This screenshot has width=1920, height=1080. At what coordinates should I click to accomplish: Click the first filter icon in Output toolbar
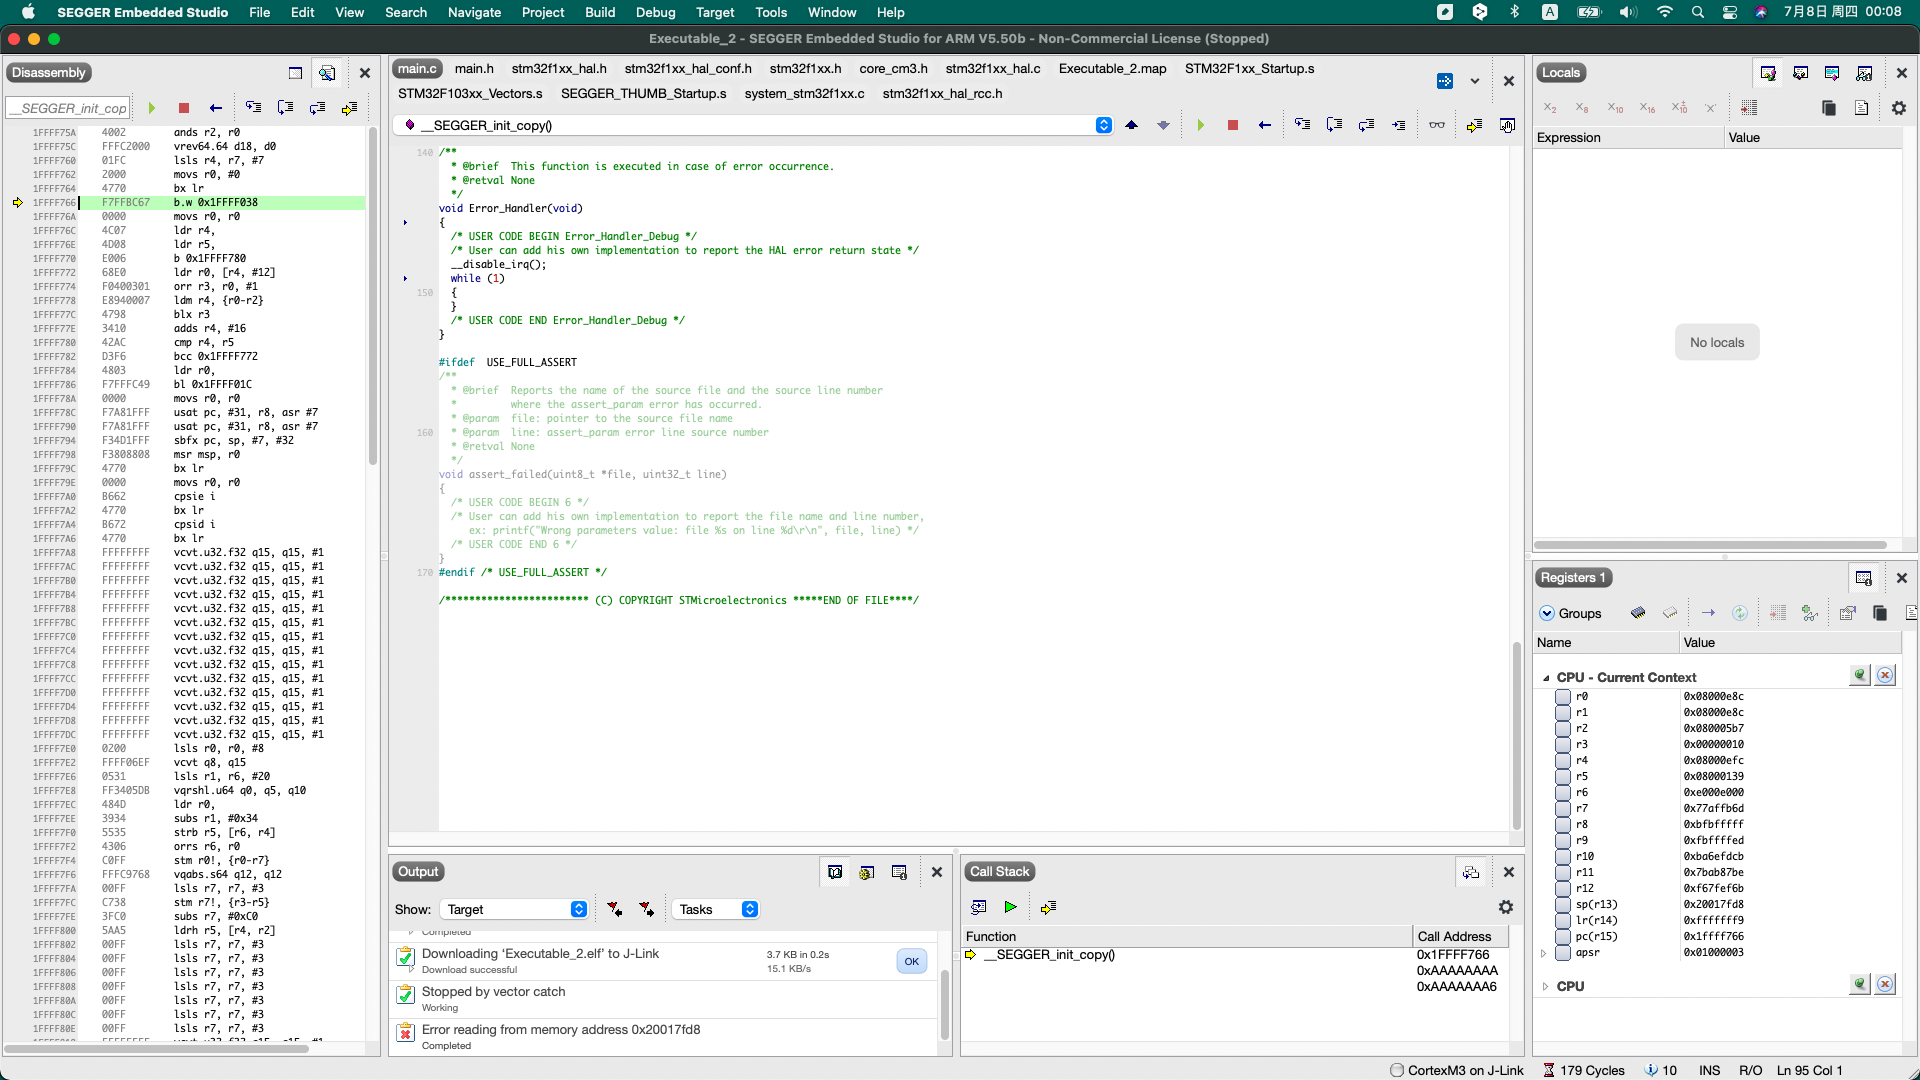615,909
